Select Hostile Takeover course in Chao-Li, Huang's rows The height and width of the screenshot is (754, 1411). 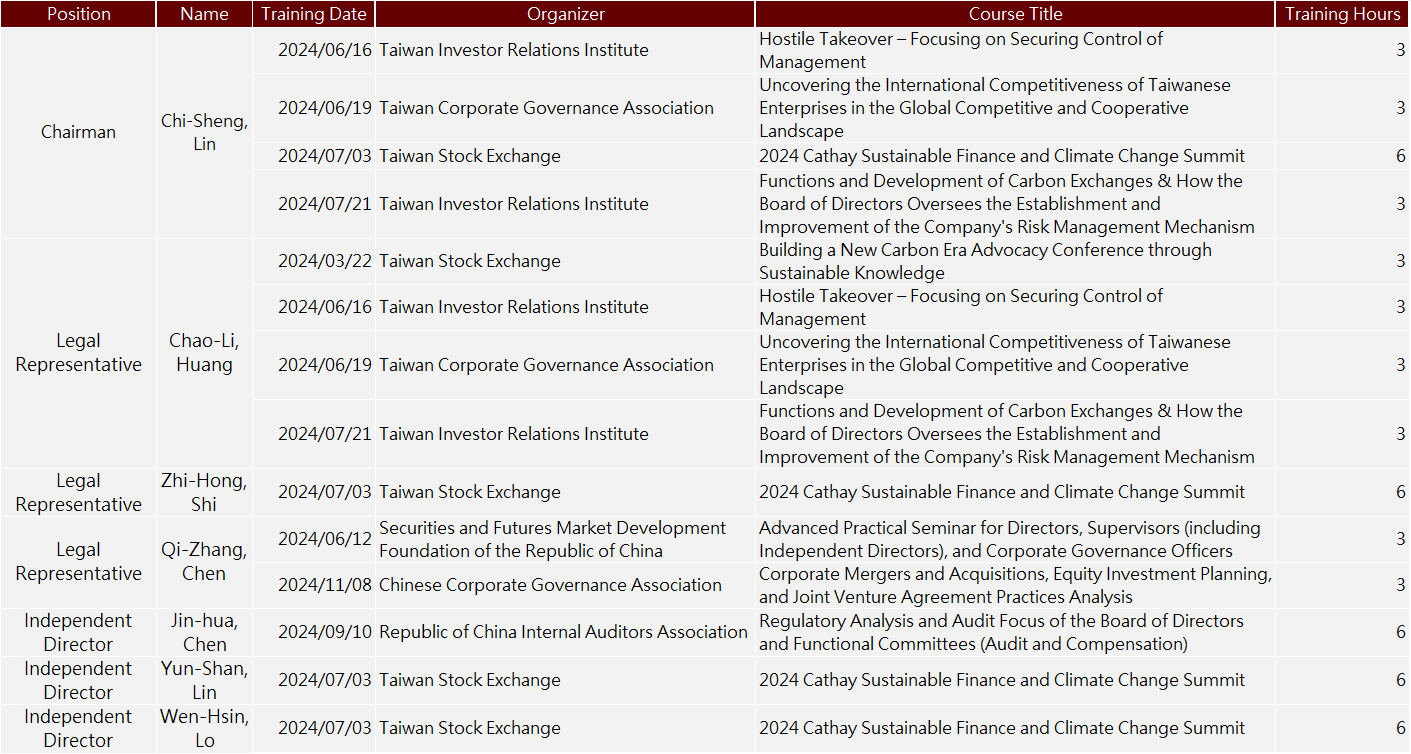(x=961, y=307)
